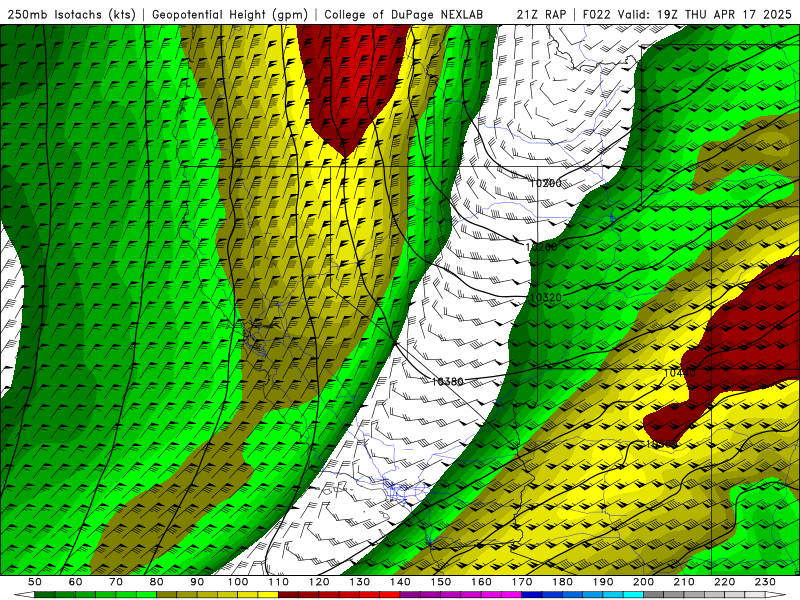Click the 90 value on the color scale
Viewport: 800px width, 600px height.
(x=197, y=582)
